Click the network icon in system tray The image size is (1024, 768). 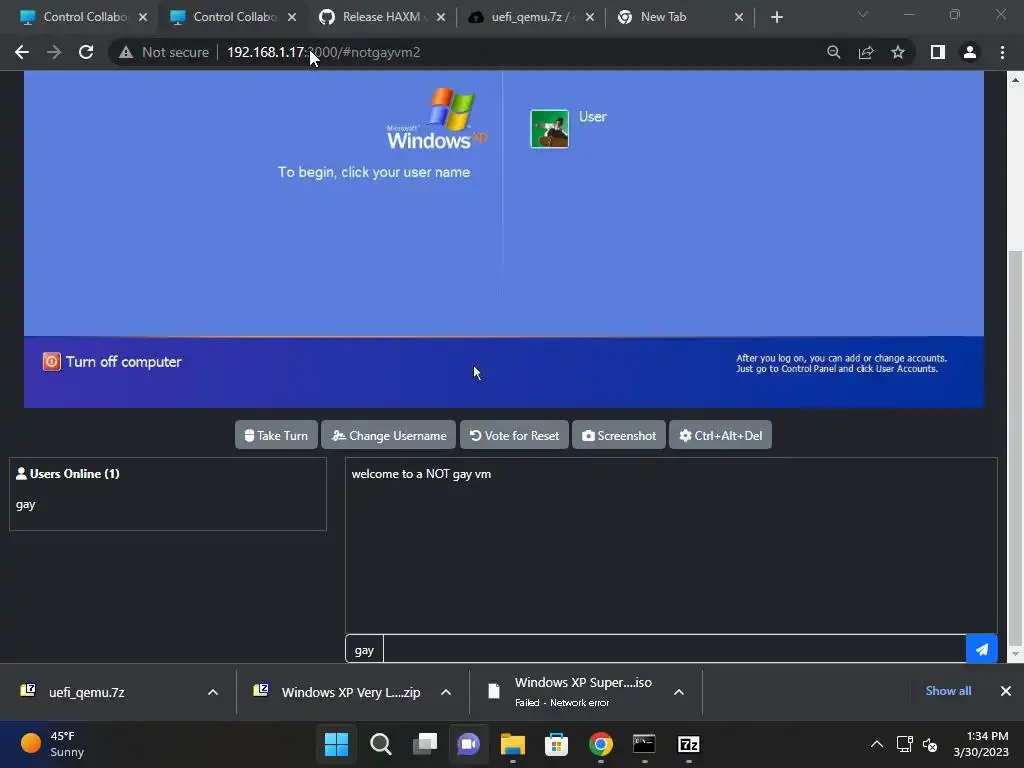904,744
